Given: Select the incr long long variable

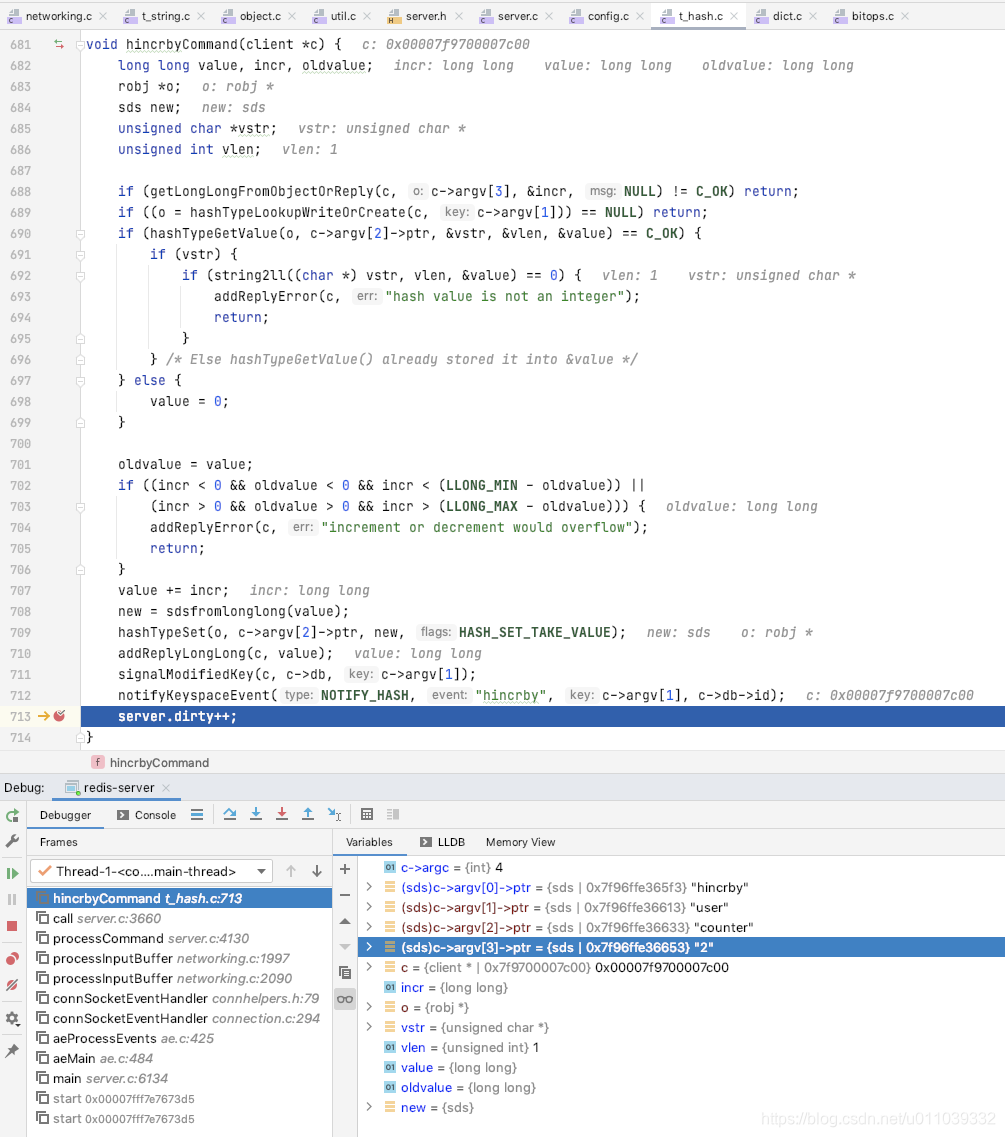Looking at the screenshot, I should click(680, 987).
